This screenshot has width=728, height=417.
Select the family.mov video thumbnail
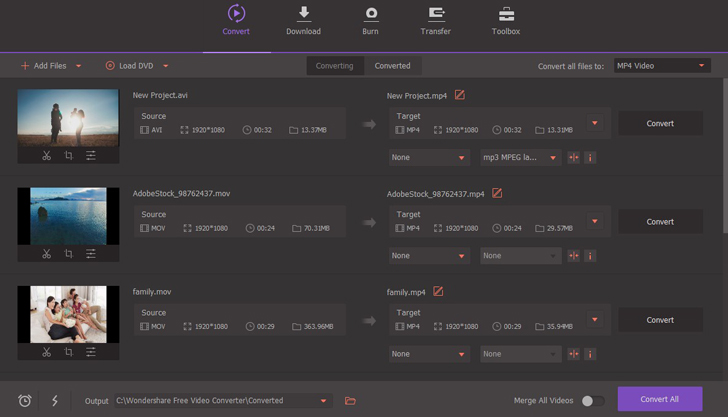click(68, 314)
